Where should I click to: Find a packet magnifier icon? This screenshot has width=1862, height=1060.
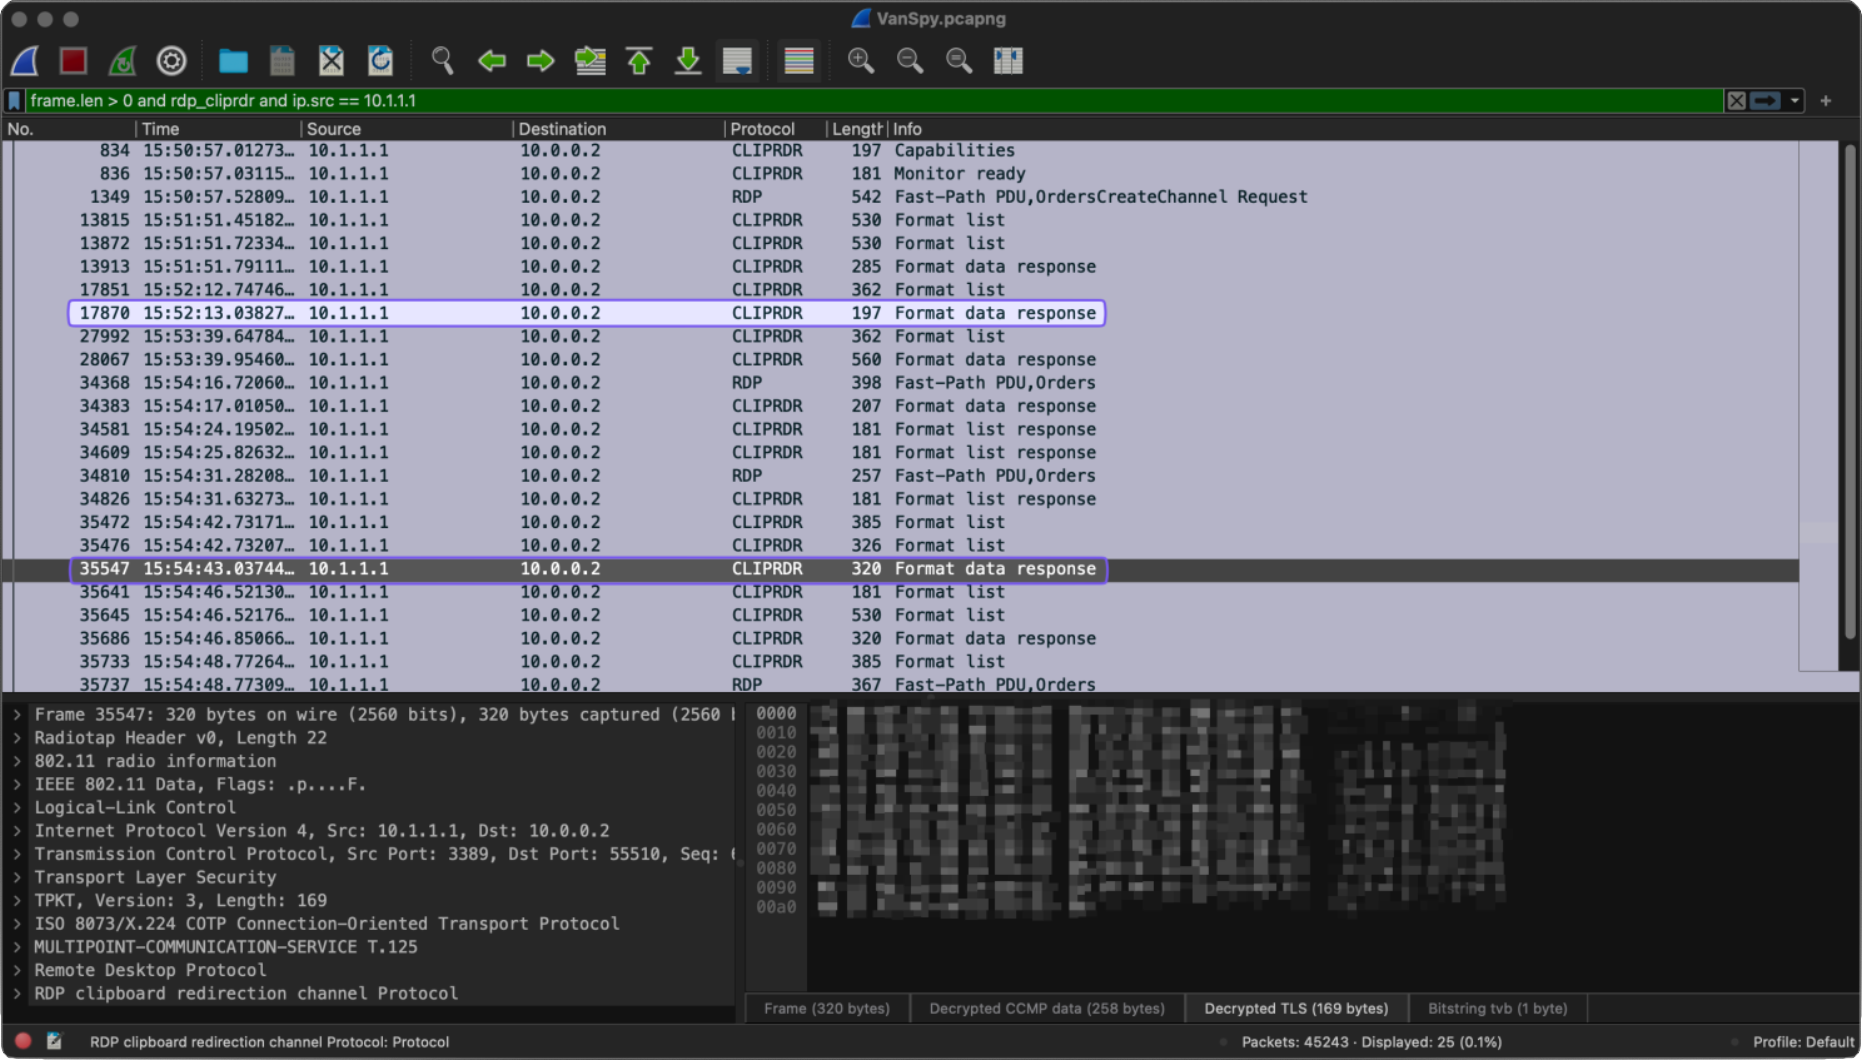(442, 61)
